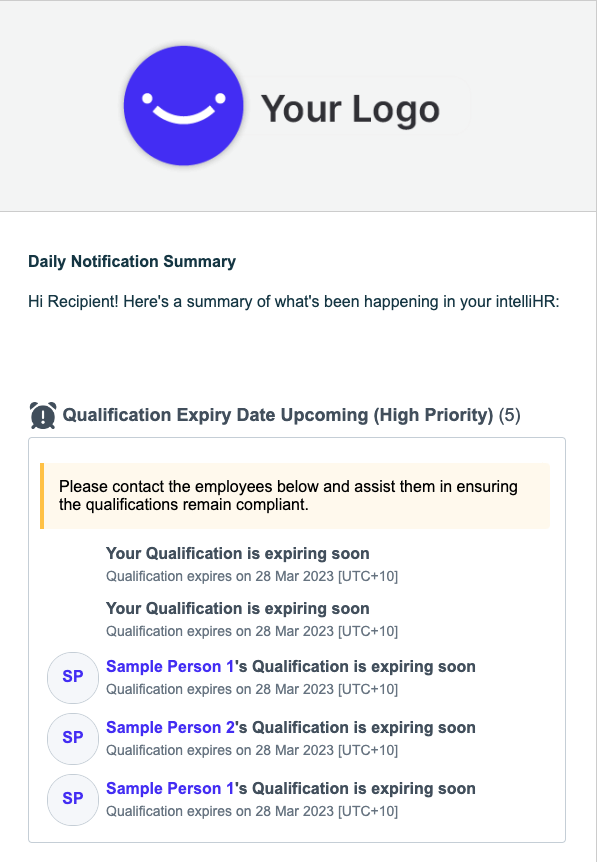Screen dimensions: 598x862
Task: Select second 'Your Qualification is expiring soon' entry
Action: coord(237,608)
